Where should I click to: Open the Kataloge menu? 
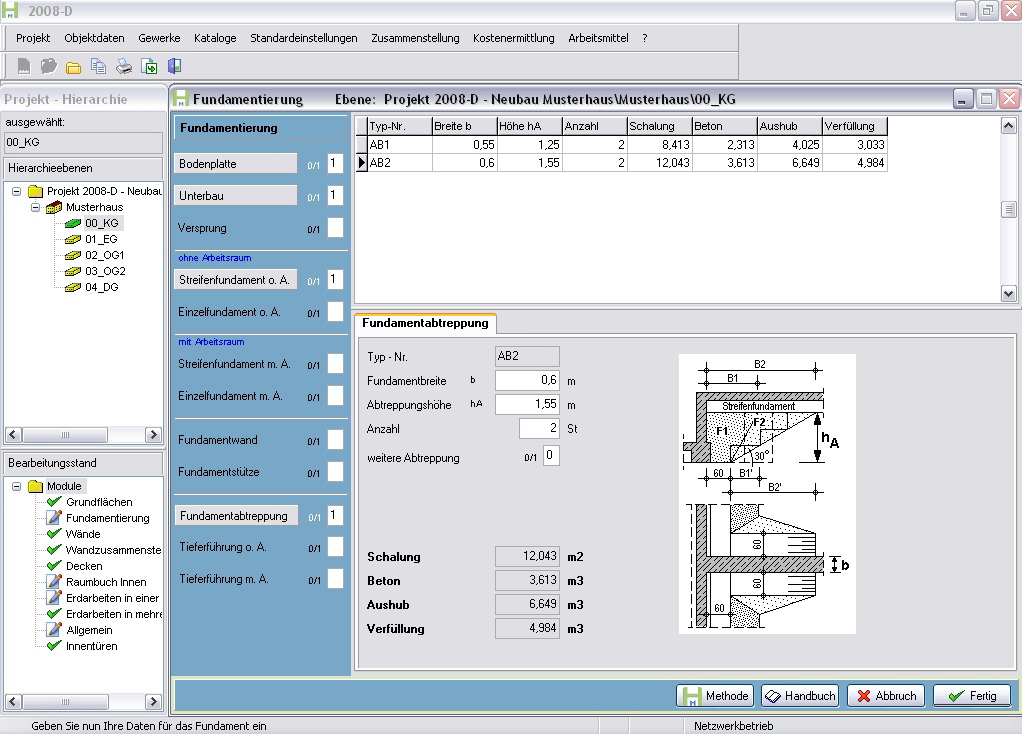coord(215,38)
